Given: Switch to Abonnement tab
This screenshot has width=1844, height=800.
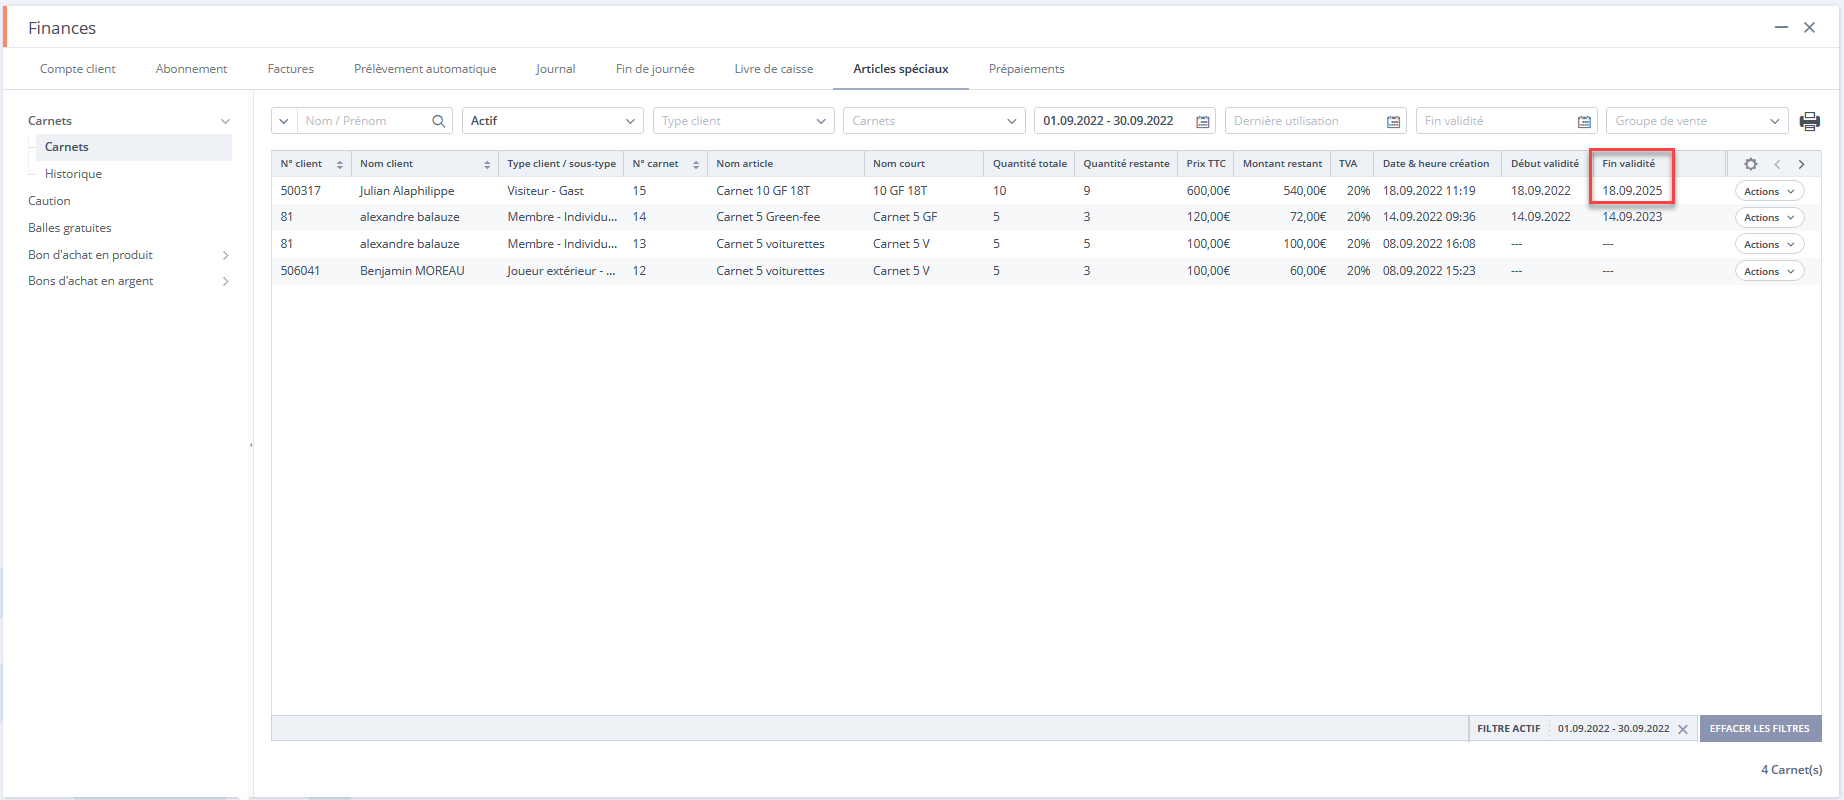Looking at the screenshot, I should pos(191,69).
